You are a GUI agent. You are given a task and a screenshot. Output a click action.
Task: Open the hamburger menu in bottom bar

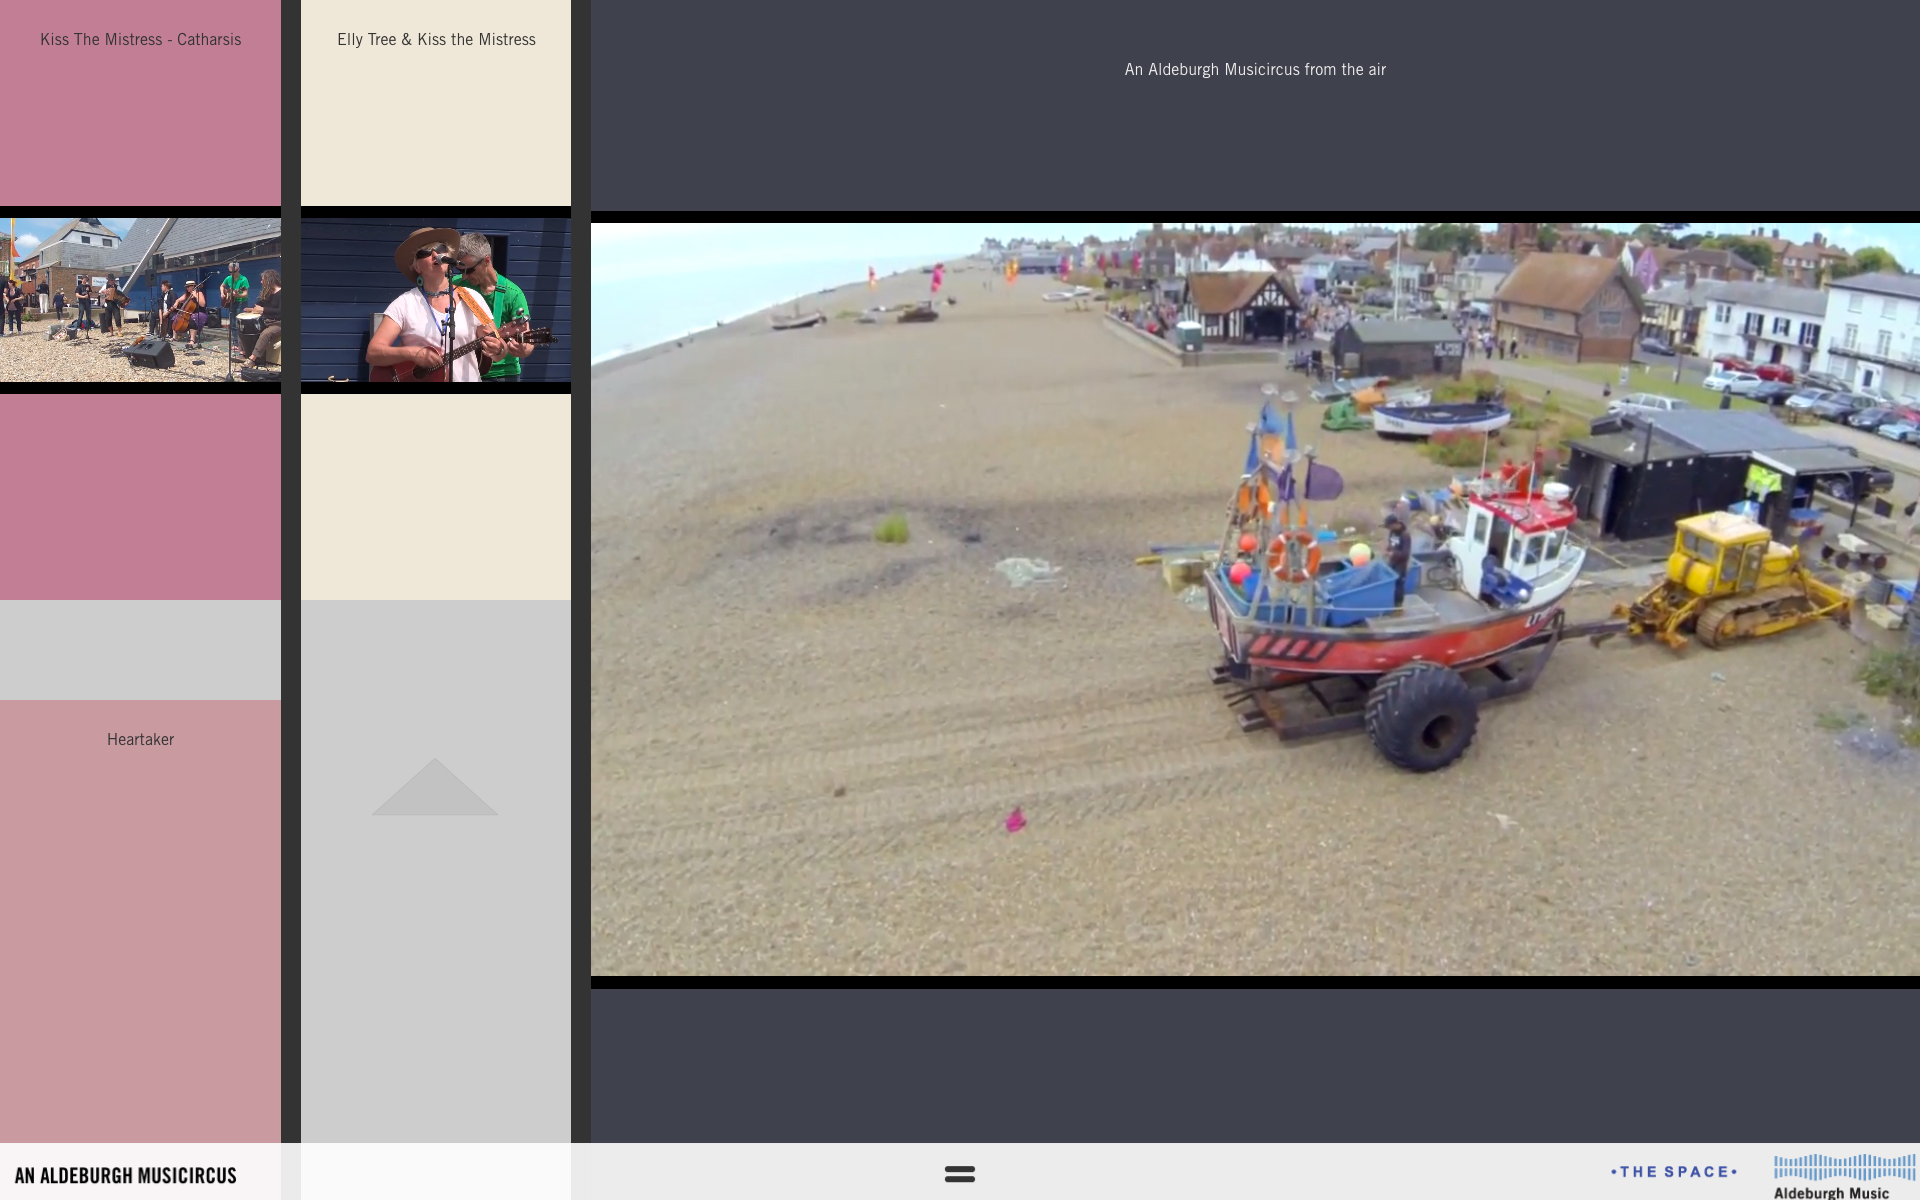pyautogui.click(x=959, y=1173)
